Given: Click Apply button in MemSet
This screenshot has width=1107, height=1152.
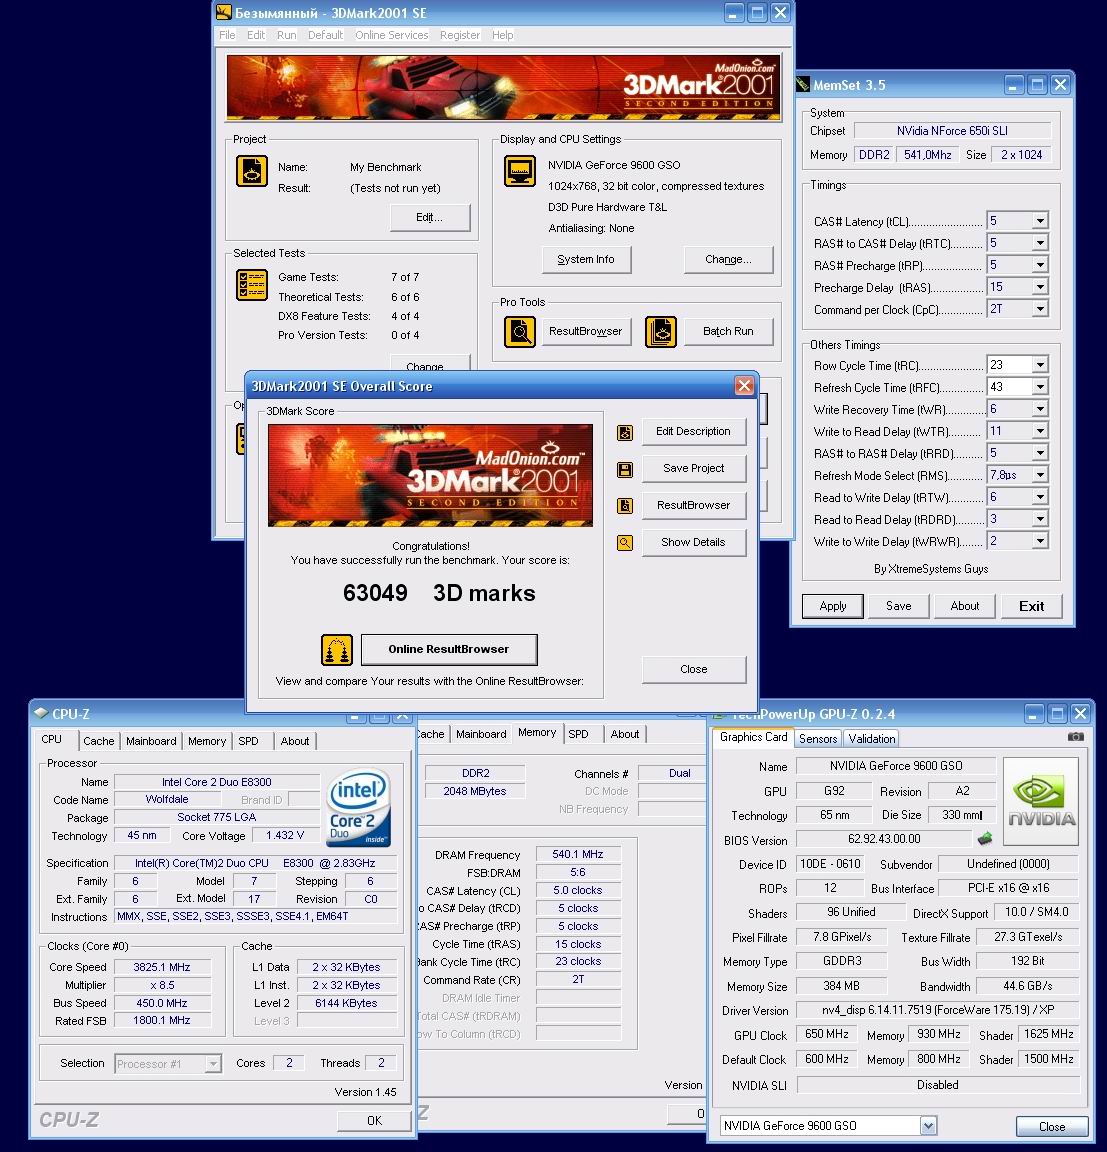Looking at the screenshot, I should pos(832,606).
